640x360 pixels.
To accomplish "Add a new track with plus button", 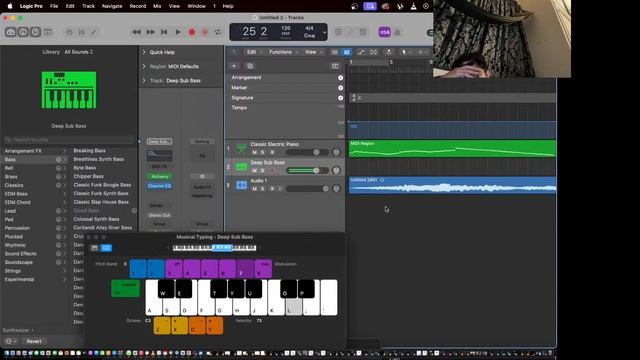I will pyautogui.click(x=234, y=66).
